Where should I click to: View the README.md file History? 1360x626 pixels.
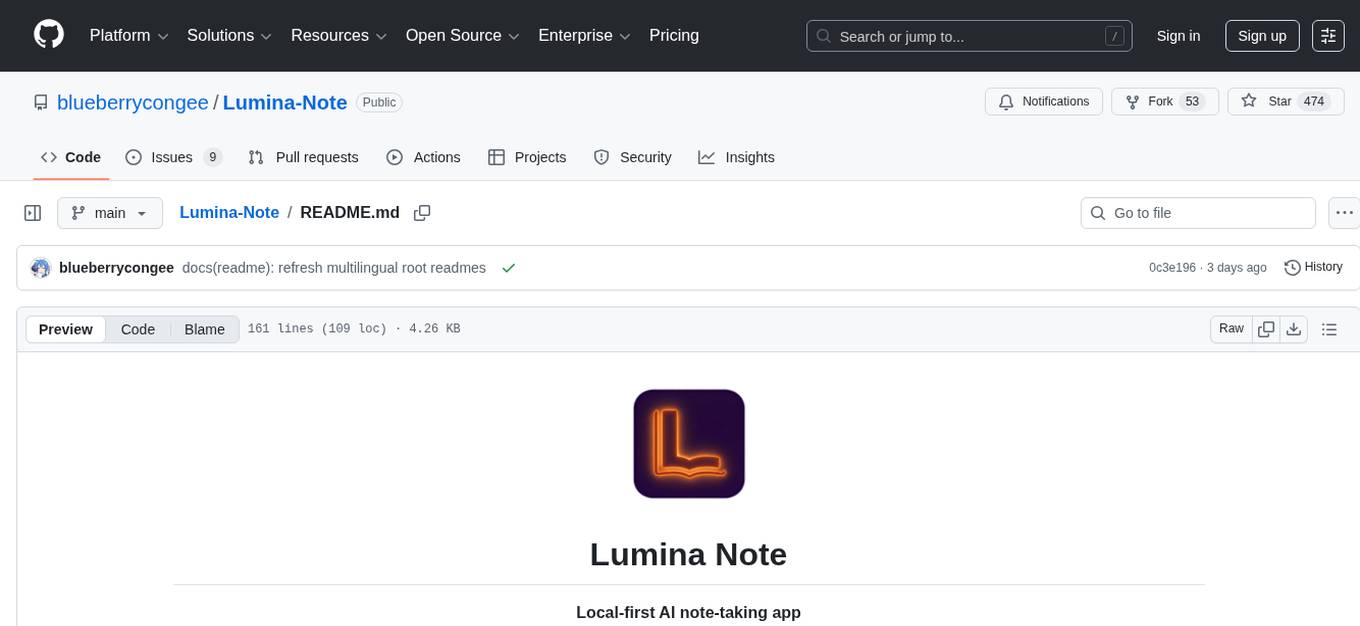(x=1313, y=267)
